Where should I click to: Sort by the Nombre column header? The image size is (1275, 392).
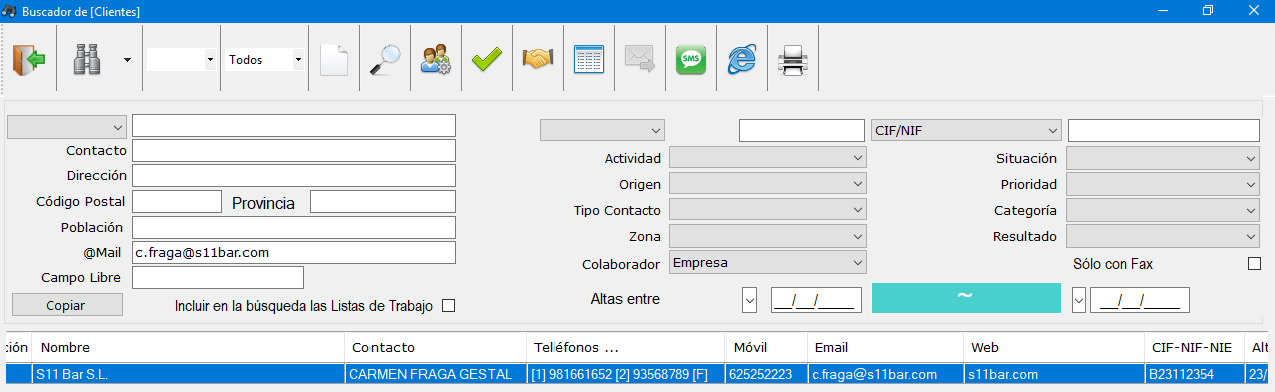pyautogui.click(x=187, y=348)
